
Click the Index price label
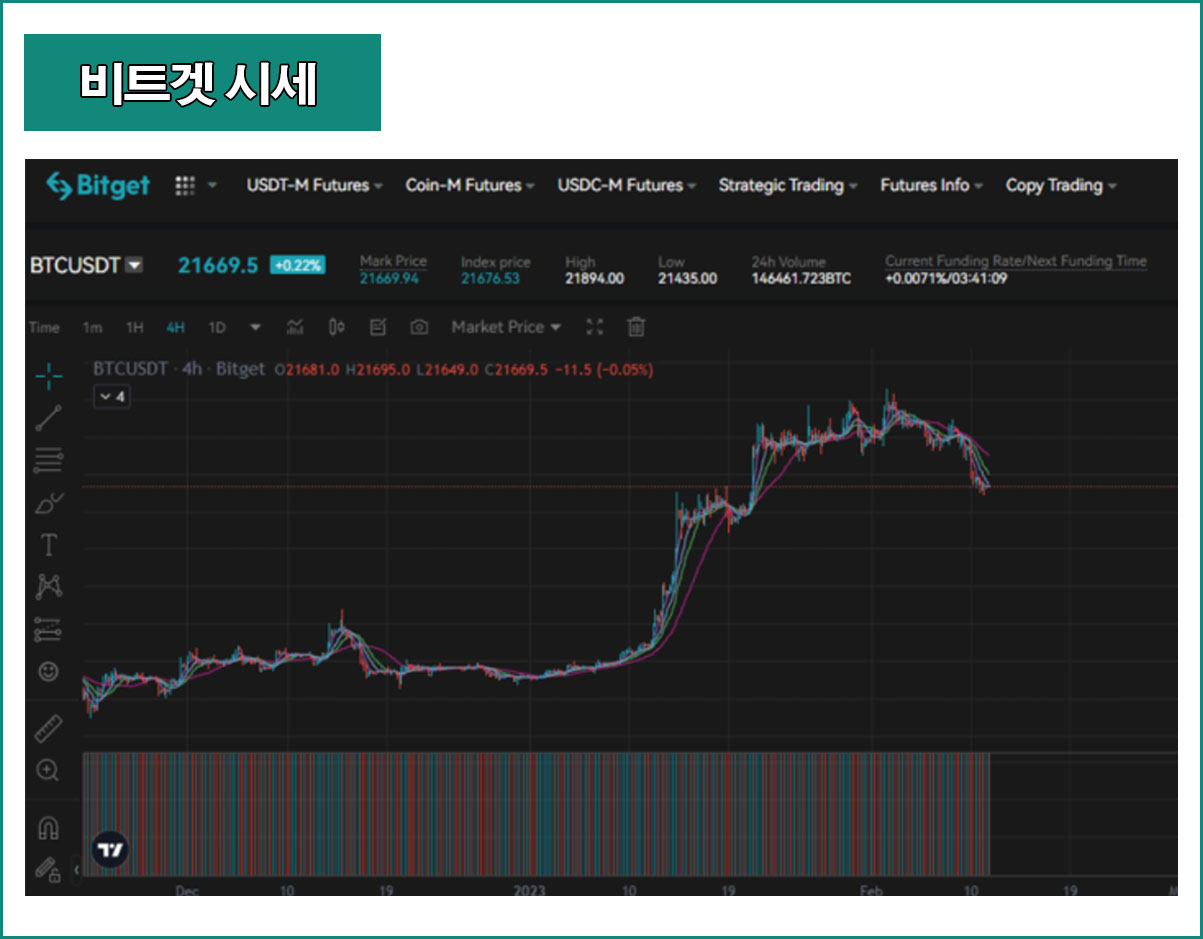pyautogui.click(x=494, y=262)
